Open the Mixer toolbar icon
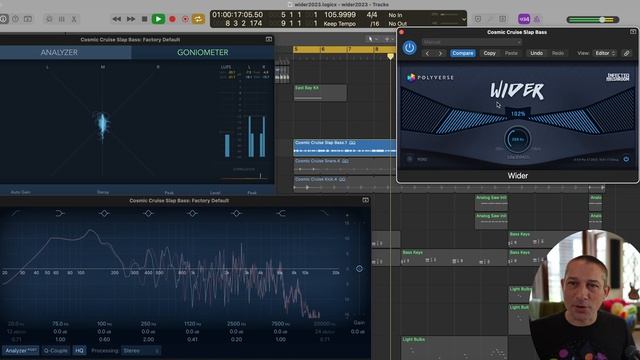The image size is (640, 360). (62, 19)
